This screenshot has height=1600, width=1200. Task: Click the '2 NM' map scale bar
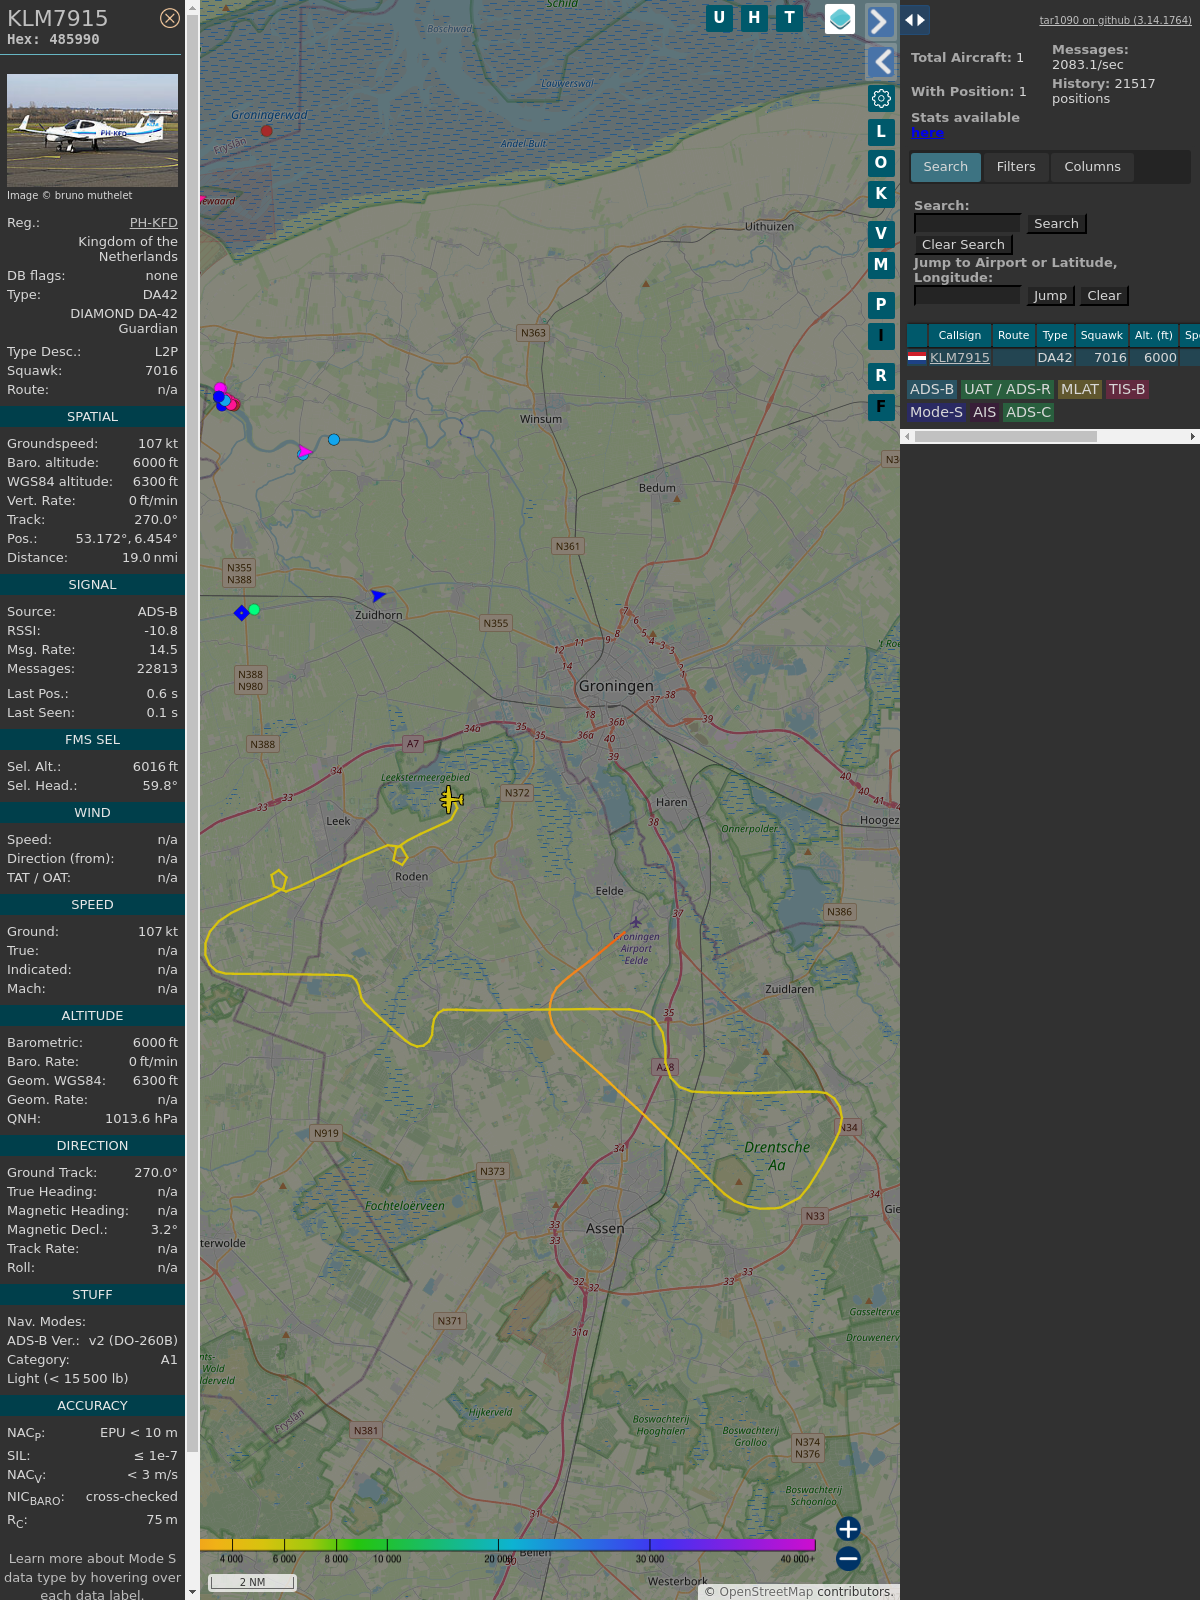click(252, 1582)
